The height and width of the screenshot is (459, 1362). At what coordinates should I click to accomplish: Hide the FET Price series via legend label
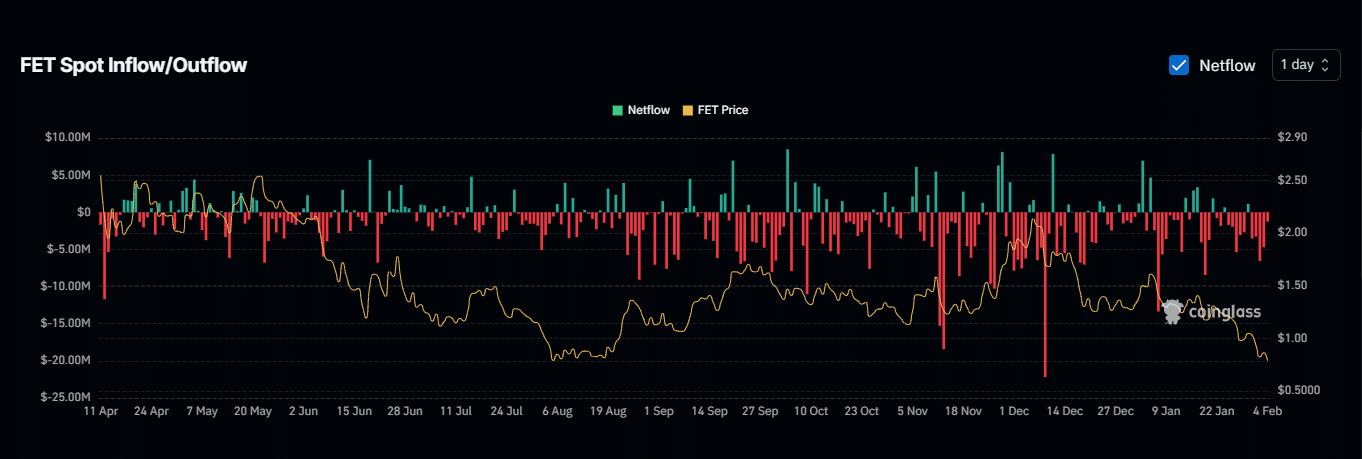[722, 110]
